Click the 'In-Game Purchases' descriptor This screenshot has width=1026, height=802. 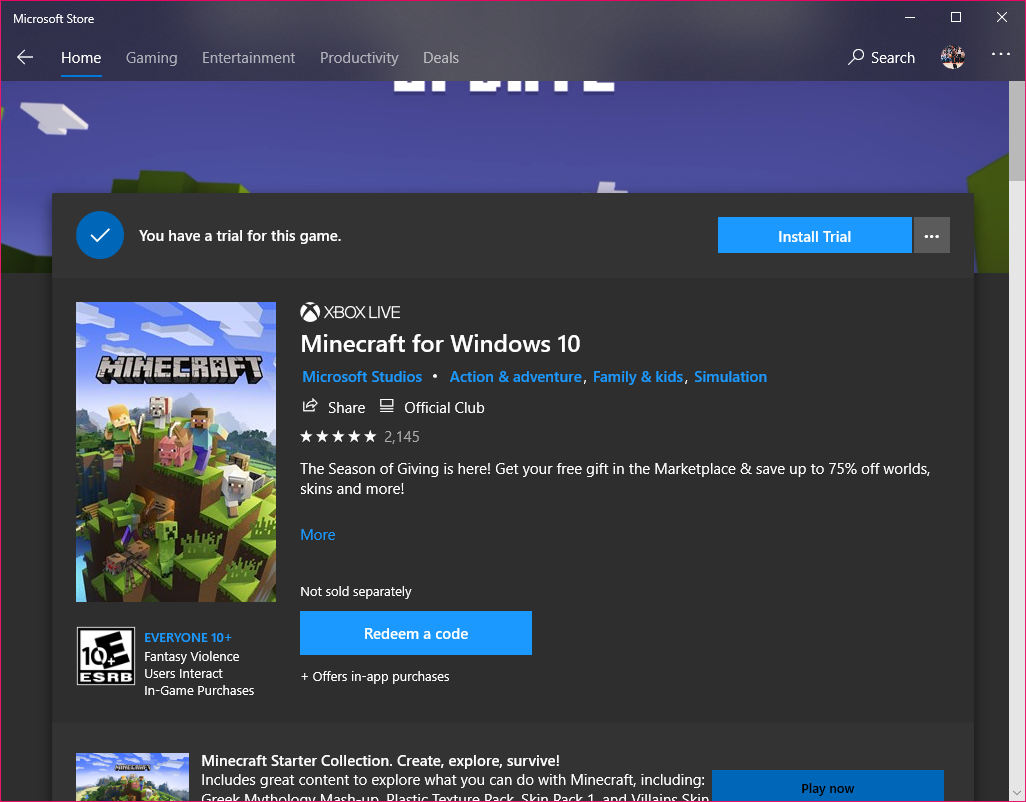tap(199, 690)
